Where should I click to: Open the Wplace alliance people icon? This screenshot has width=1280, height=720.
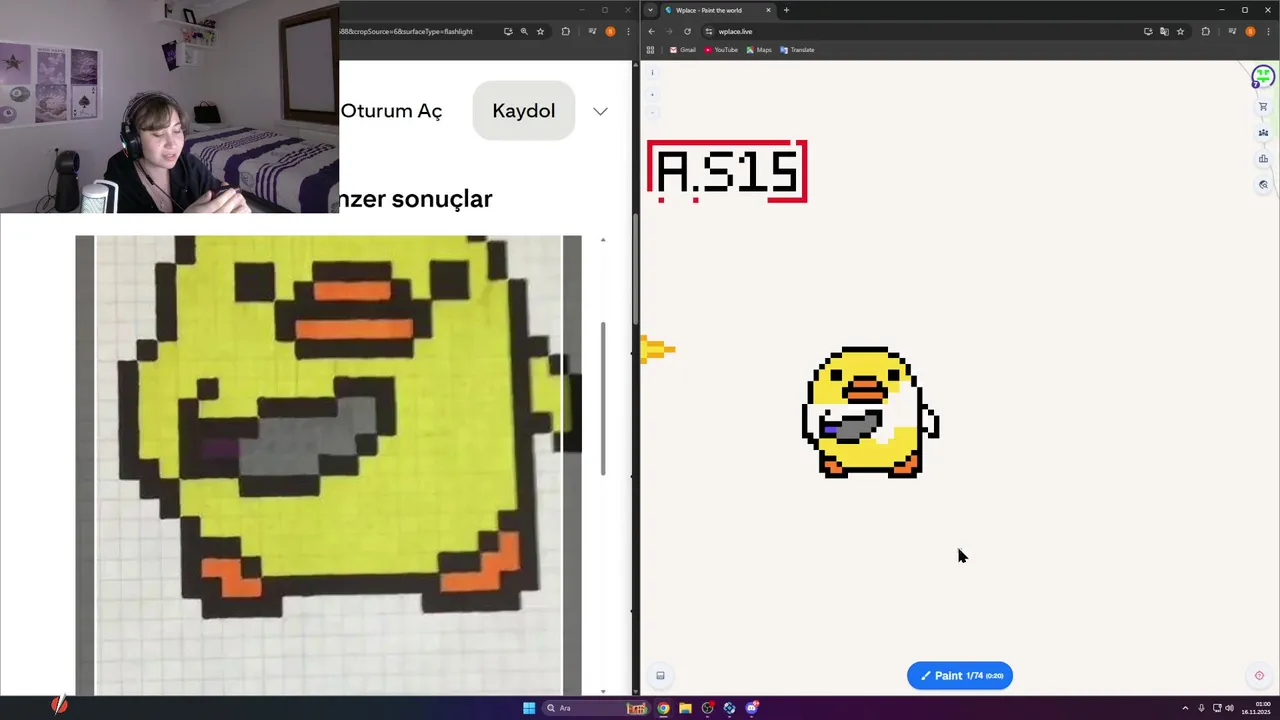click(x=1263, y=133)
